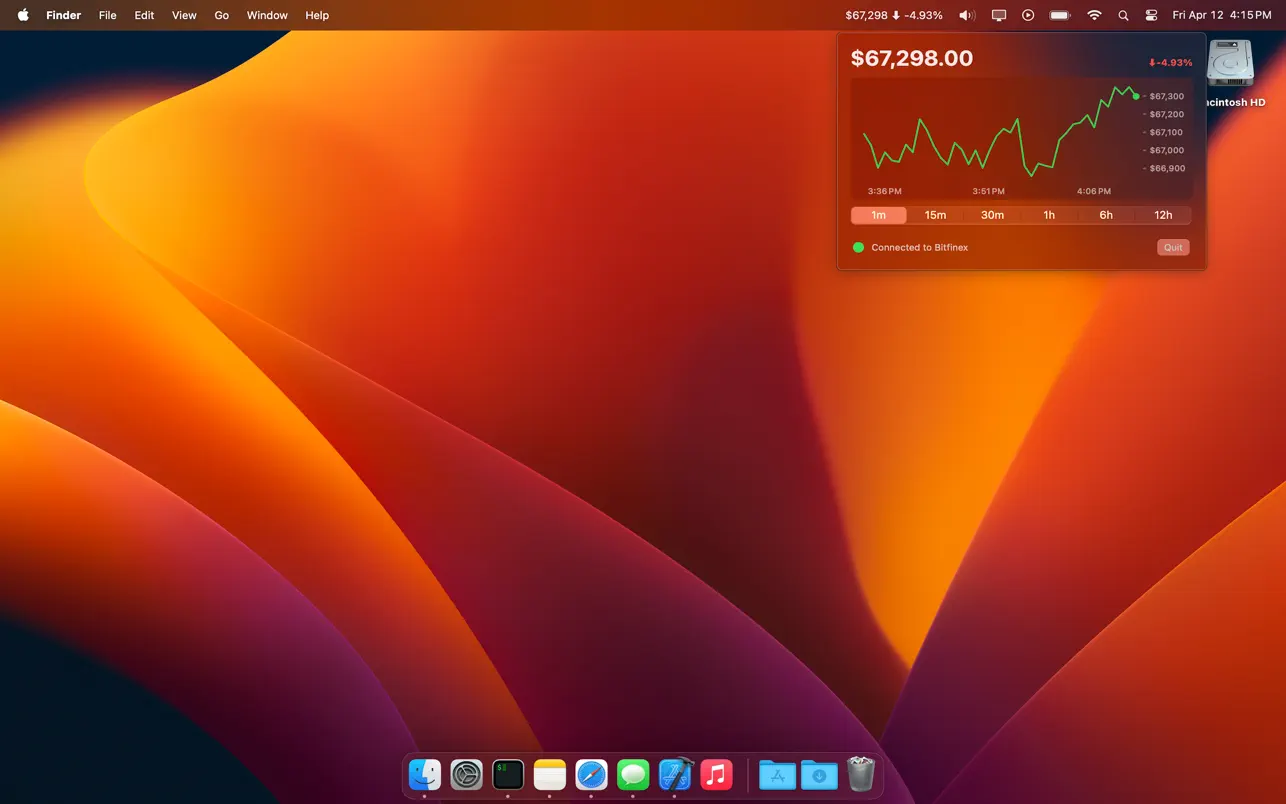Open the Apple menu

pyautogui.click(x=22, y=15)
